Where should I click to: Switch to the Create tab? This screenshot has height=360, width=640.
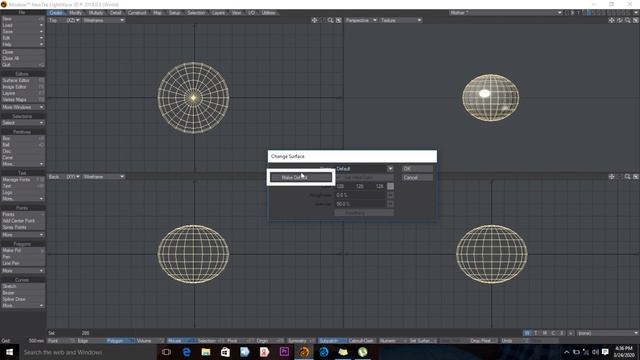click(x=56, y=13)
